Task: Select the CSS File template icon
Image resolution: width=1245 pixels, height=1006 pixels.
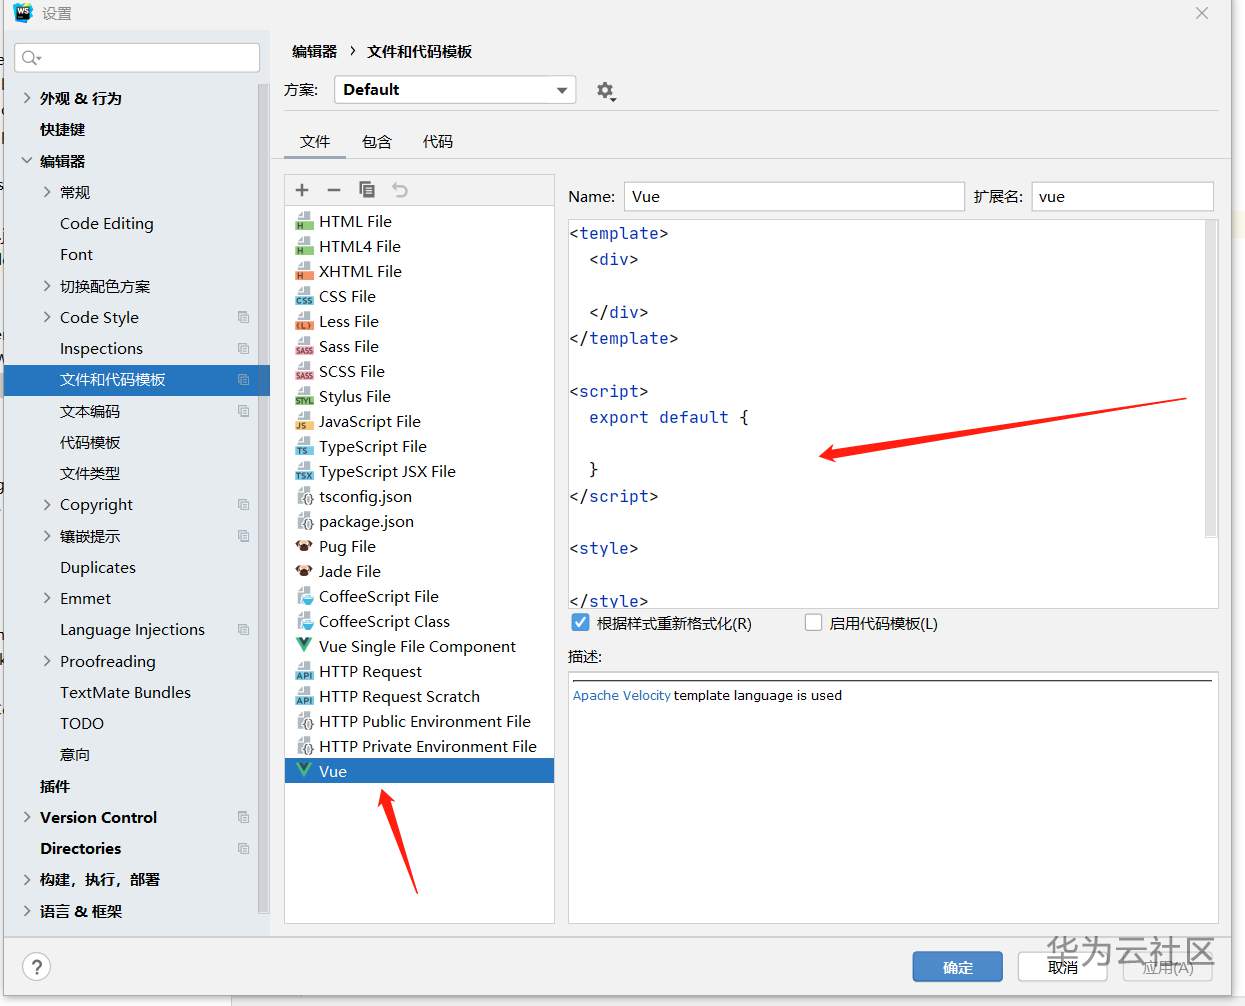Action: [x=304, y=296]
